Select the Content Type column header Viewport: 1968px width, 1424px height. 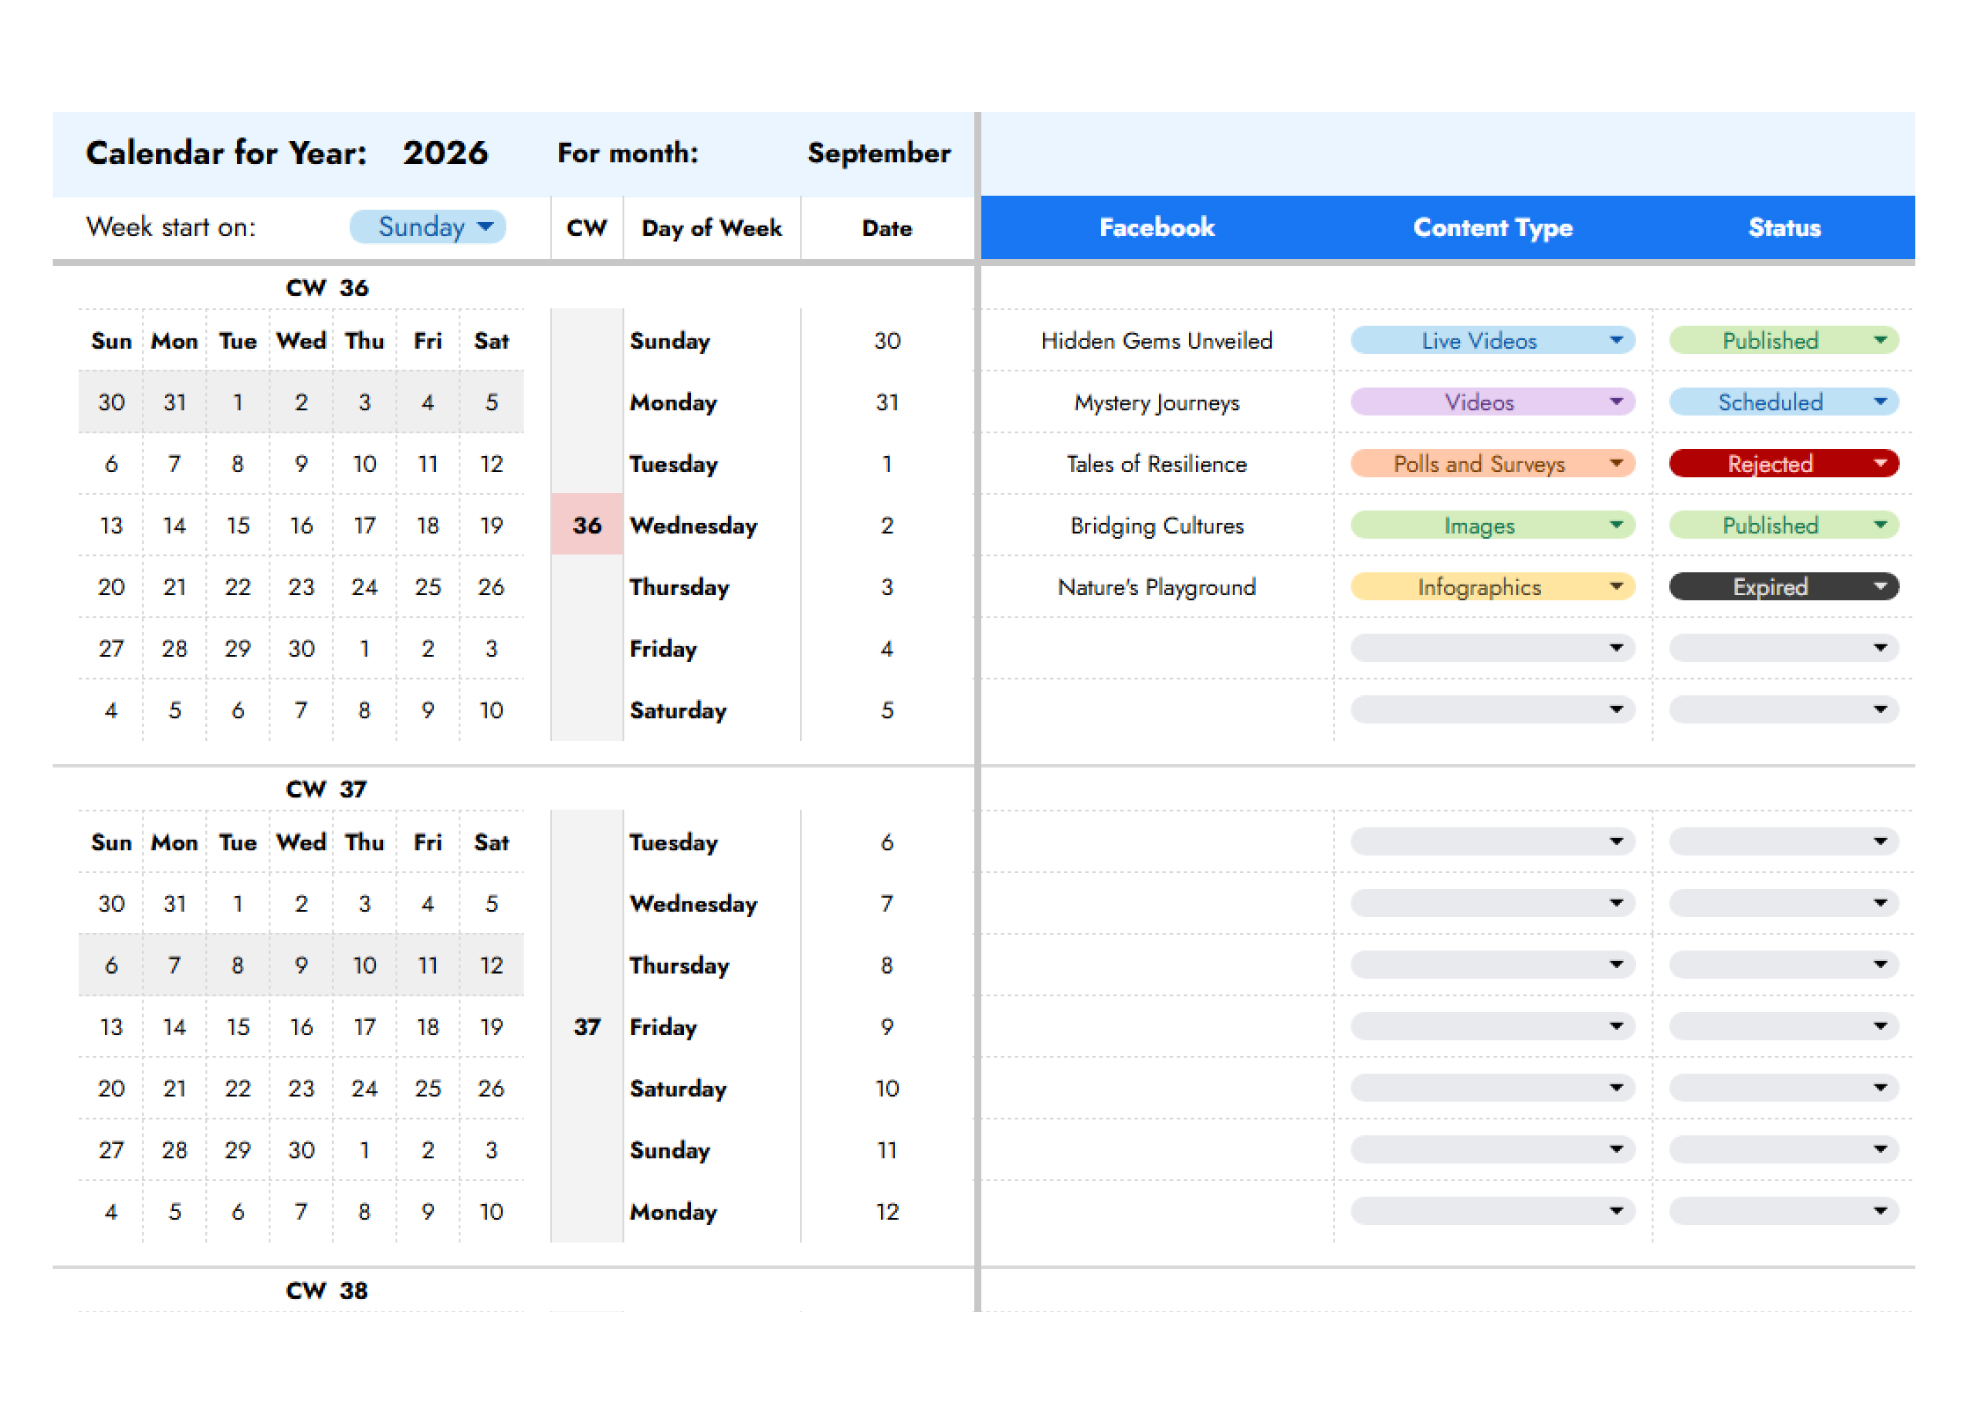point(1492,228)
